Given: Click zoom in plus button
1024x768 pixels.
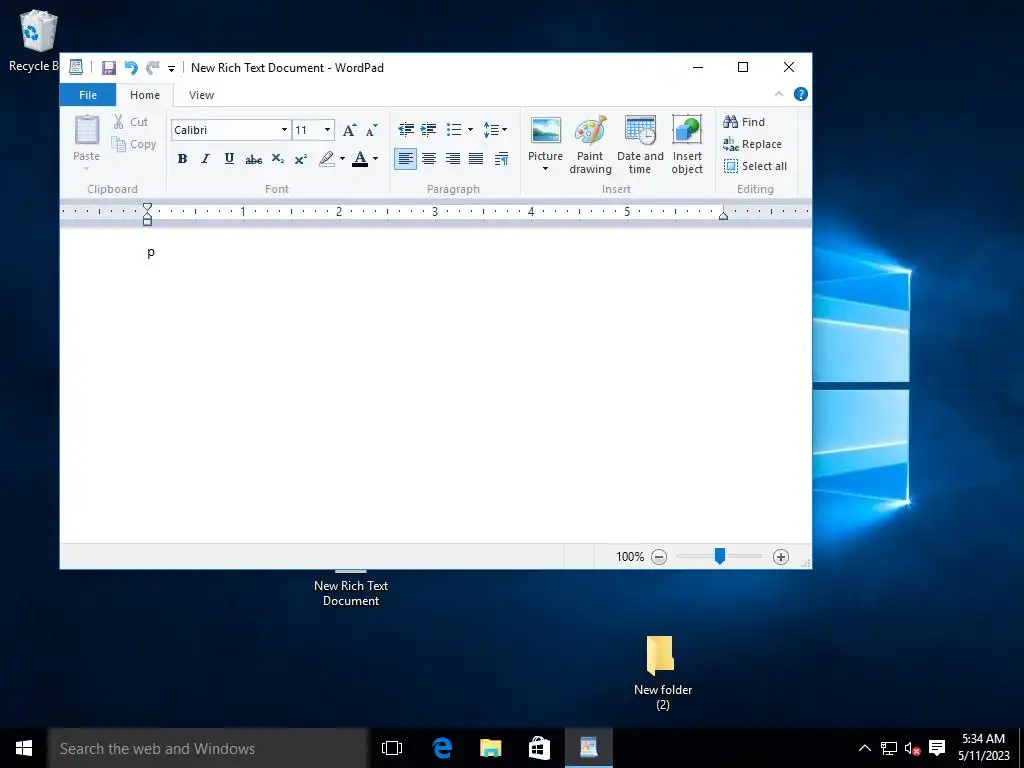Looking at the screenshot, I should [780, 557].
